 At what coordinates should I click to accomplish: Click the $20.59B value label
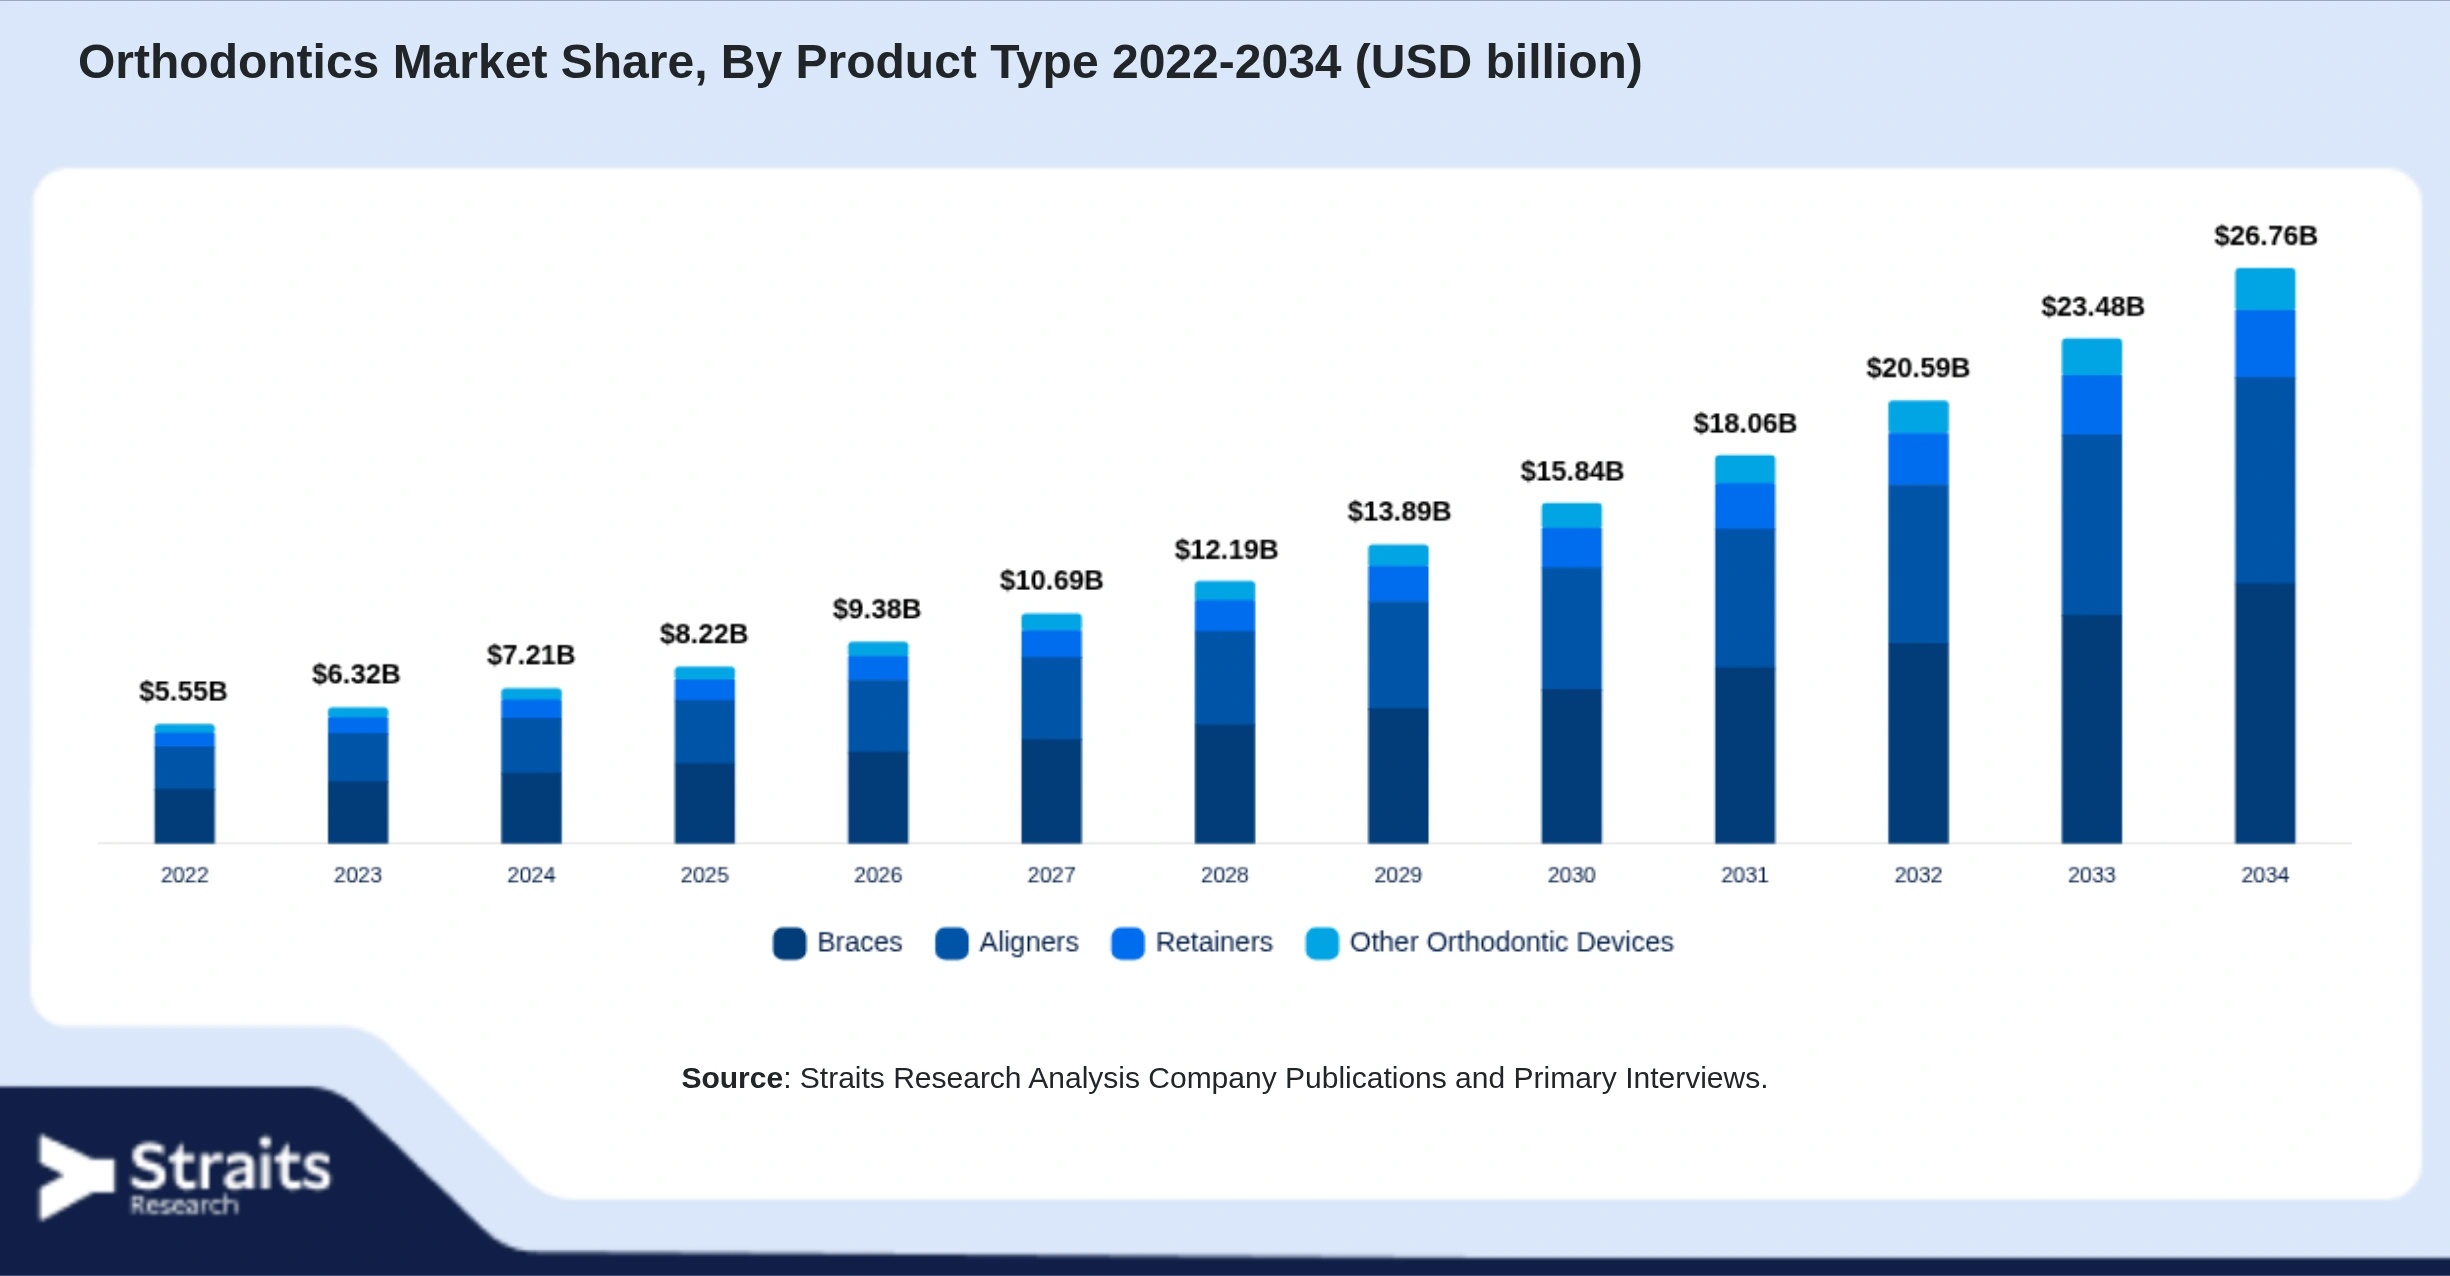(x=1918, y=368)
